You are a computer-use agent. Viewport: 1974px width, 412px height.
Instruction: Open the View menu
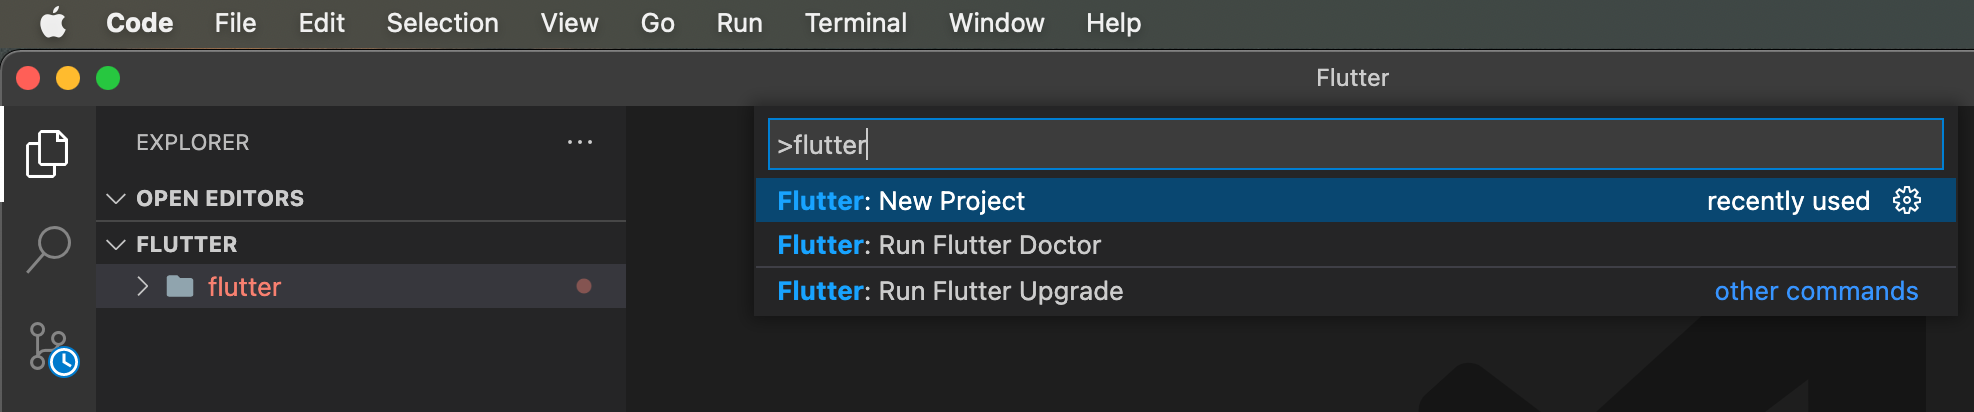569,22
